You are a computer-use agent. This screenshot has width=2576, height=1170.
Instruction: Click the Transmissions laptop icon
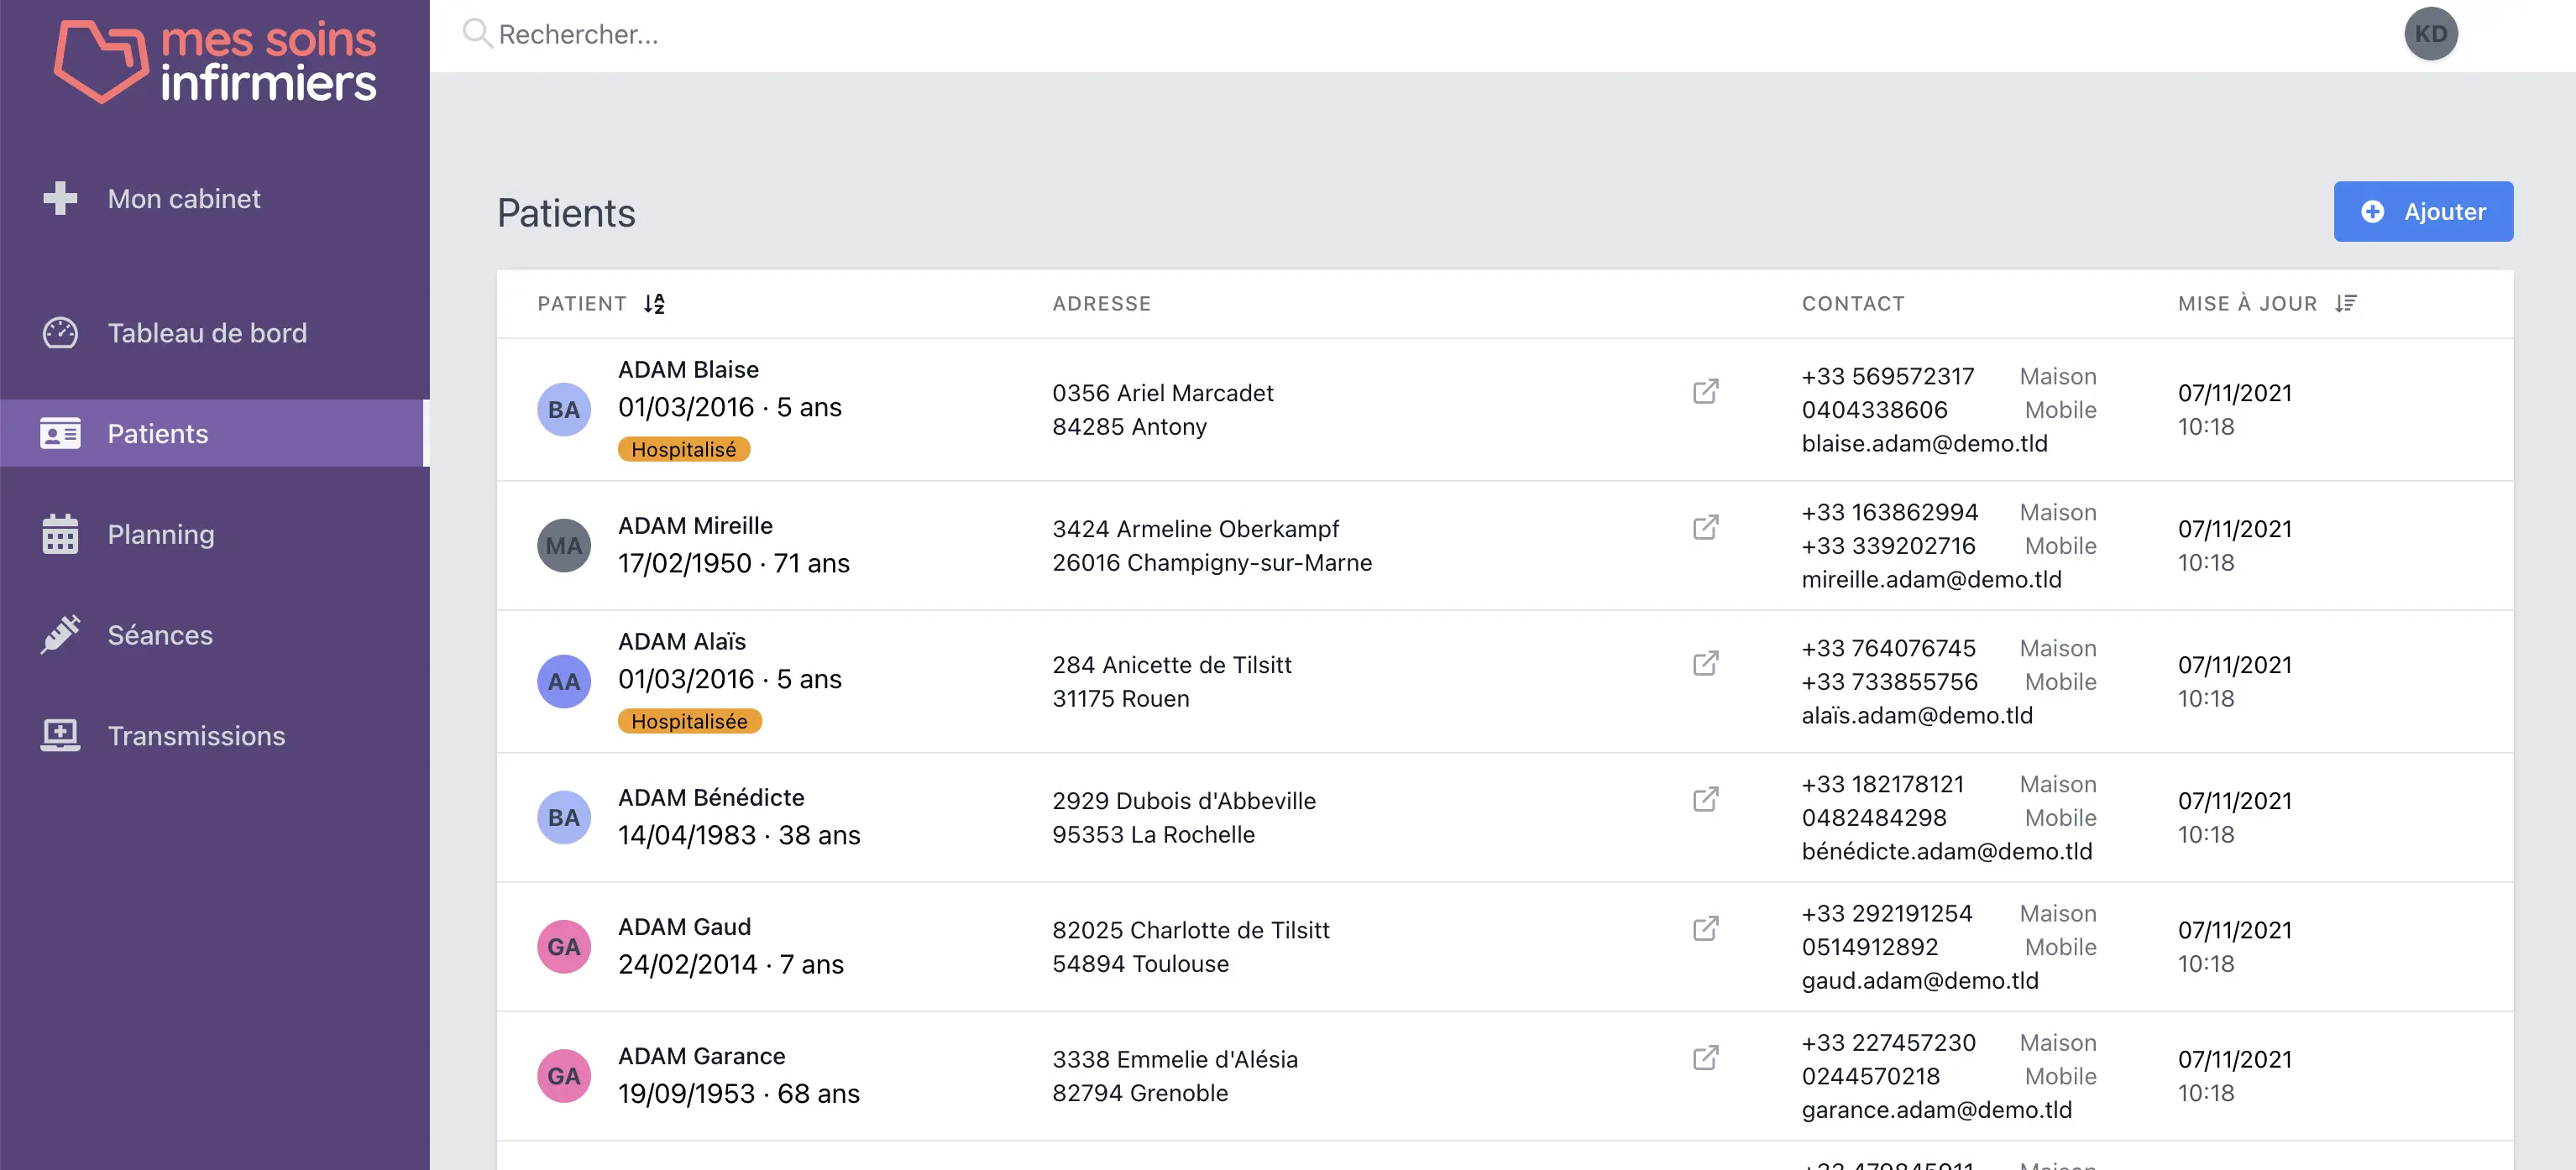click(60, 735)
